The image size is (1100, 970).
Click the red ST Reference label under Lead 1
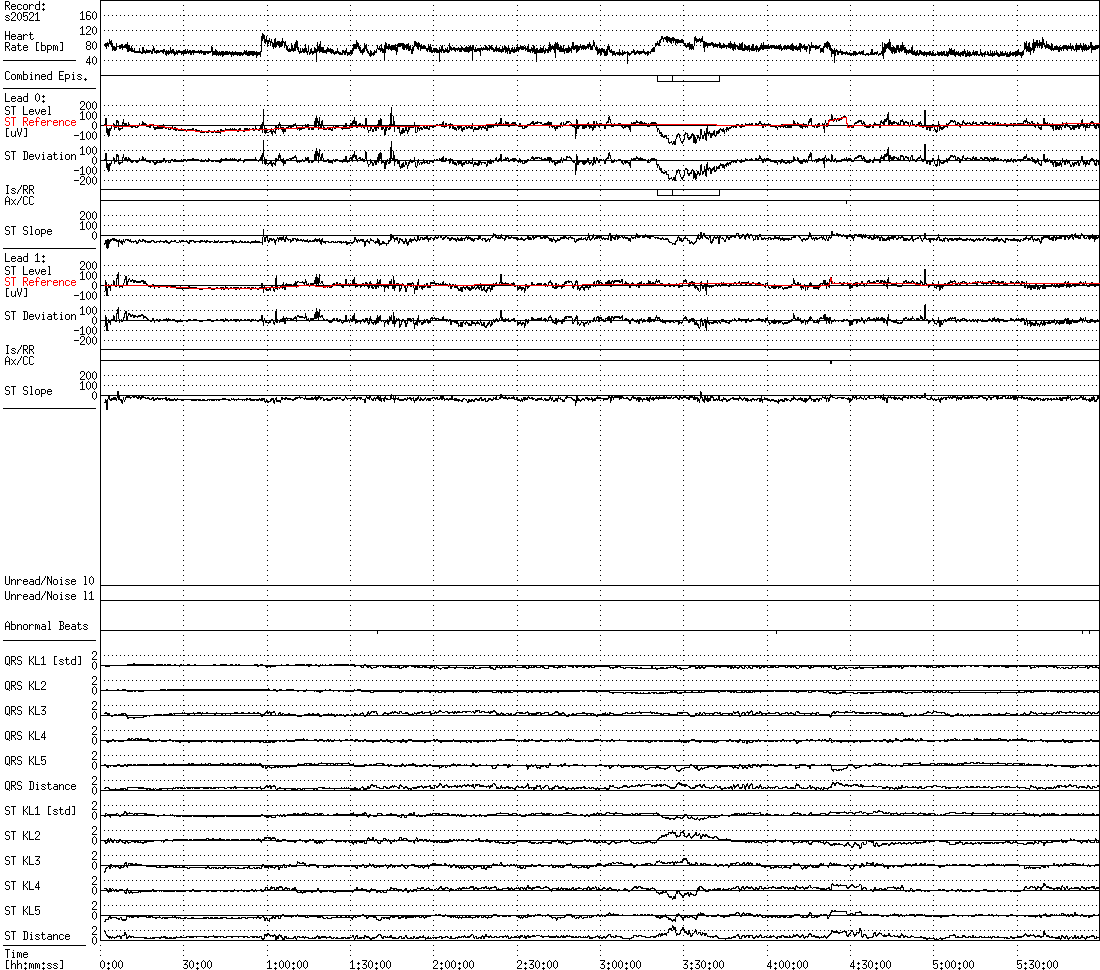coord(40,282)
